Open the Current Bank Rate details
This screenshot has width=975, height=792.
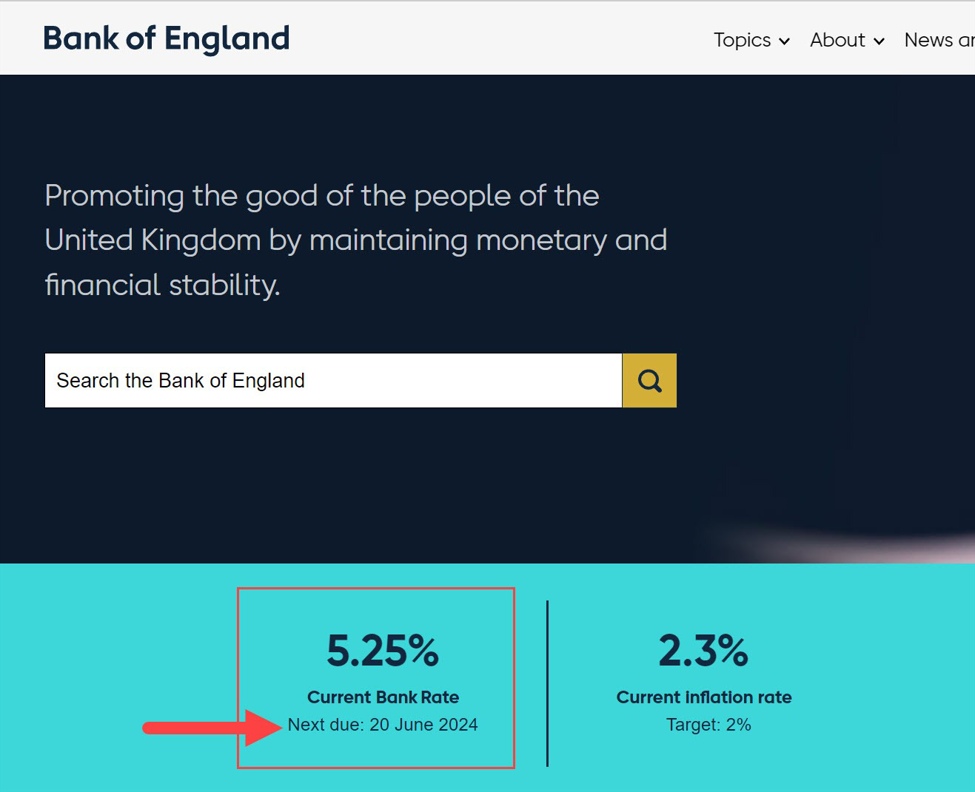click(x=380, y=697)
